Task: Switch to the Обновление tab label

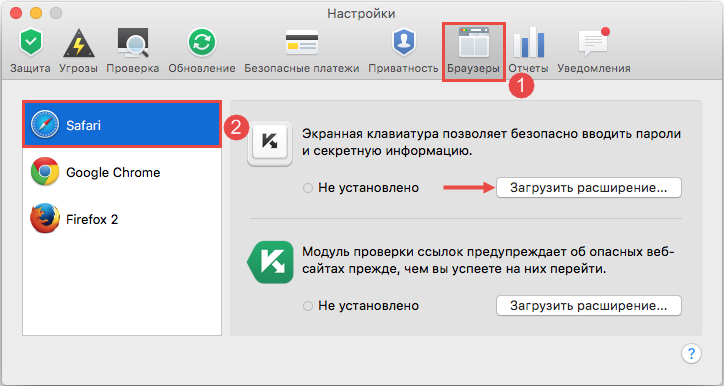Action: 202,68
